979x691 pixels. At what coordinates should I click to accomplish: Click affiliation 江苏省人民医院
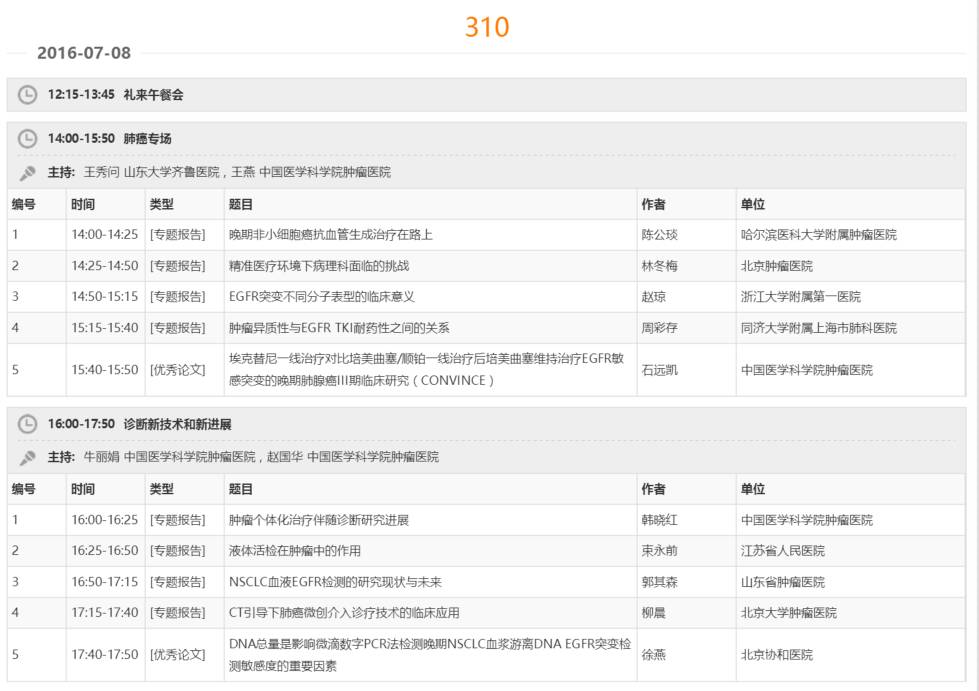coord(783,551)
